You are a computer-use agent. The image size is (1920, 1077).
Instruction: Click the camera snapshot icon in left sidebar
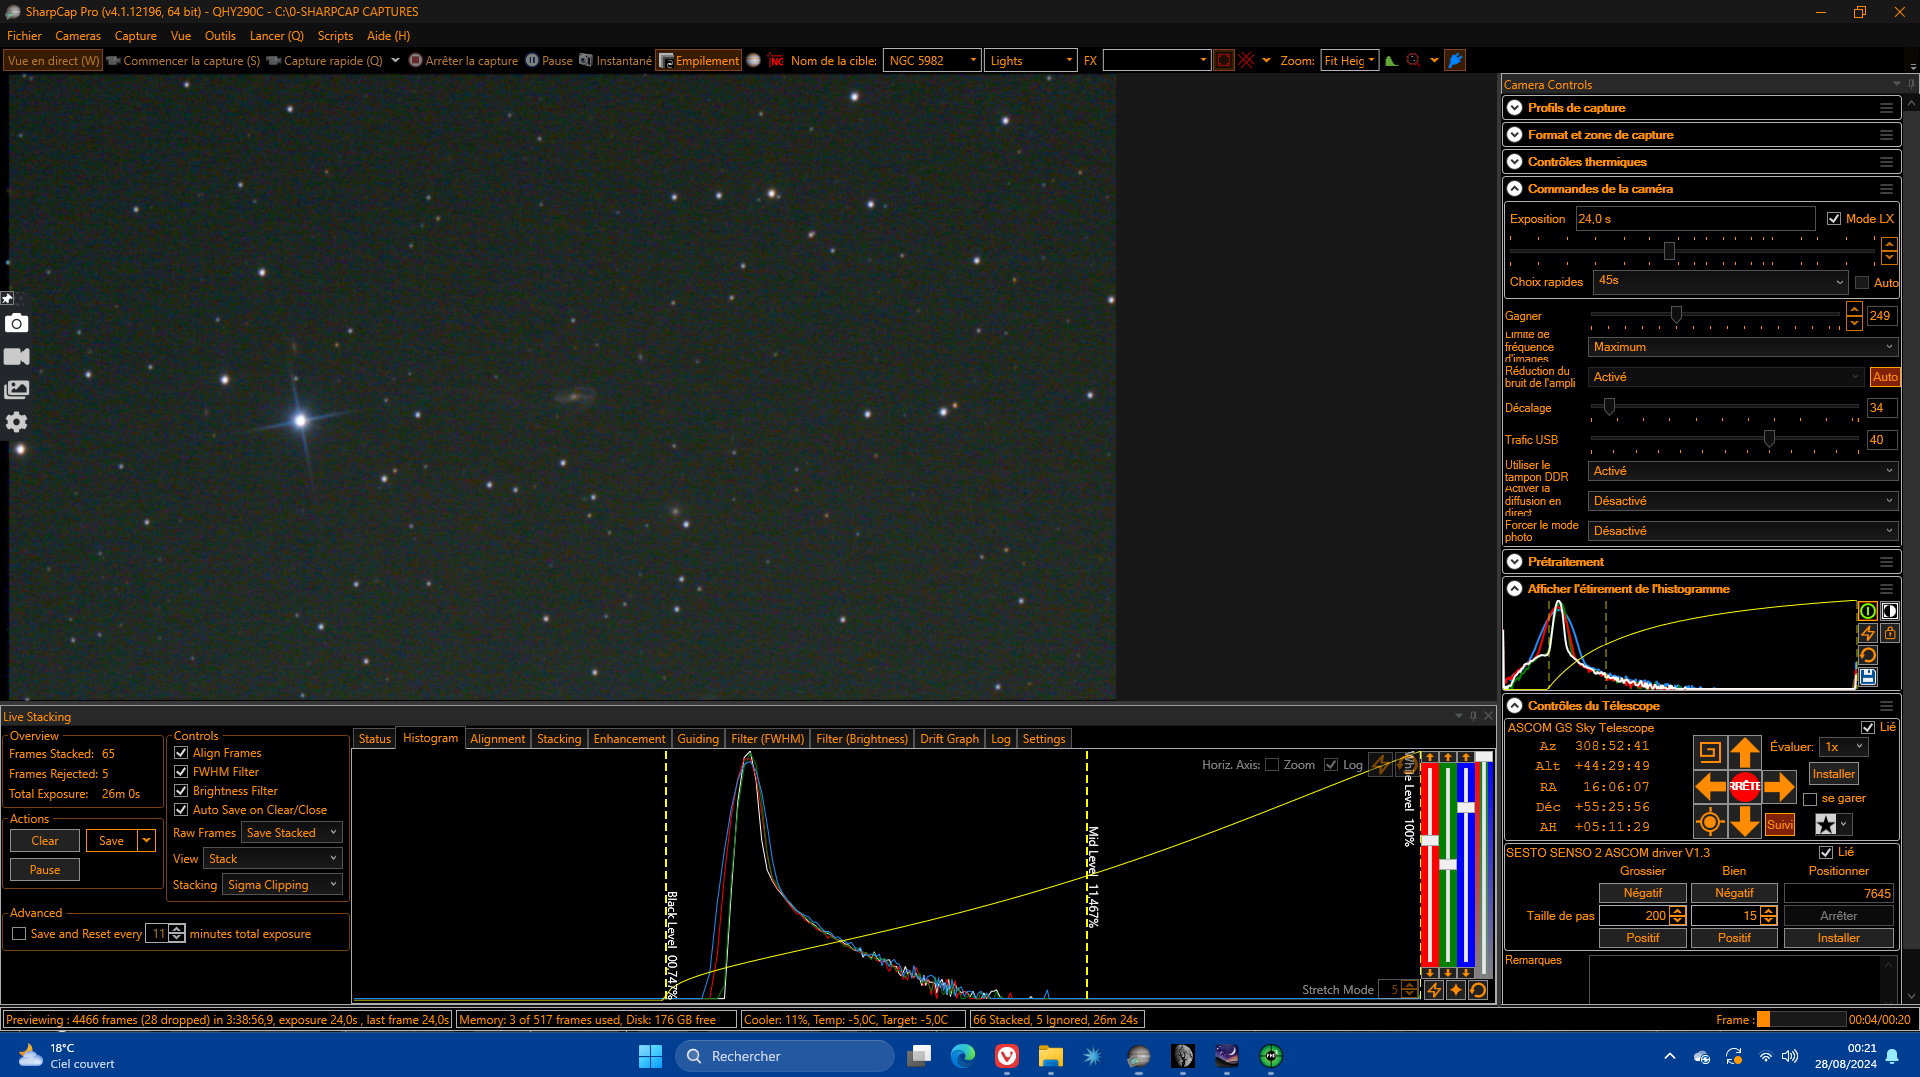coord(17,323)
